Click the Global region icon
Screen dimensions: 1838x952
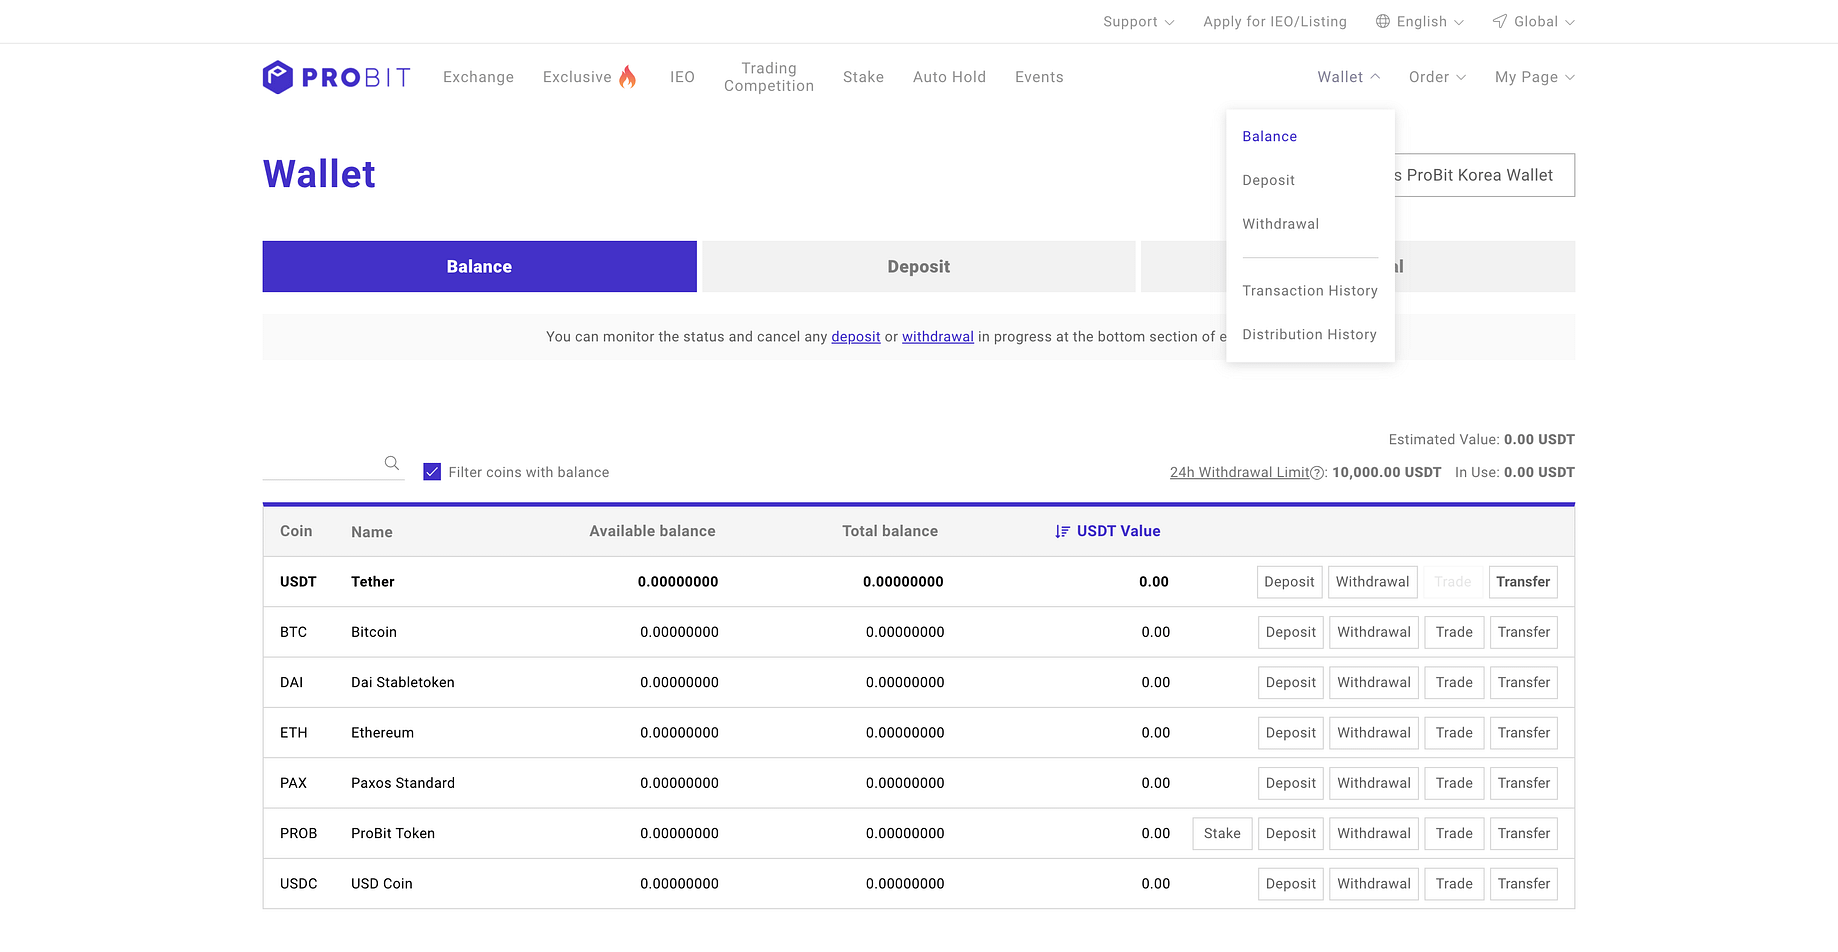[x=1499, y=21]
